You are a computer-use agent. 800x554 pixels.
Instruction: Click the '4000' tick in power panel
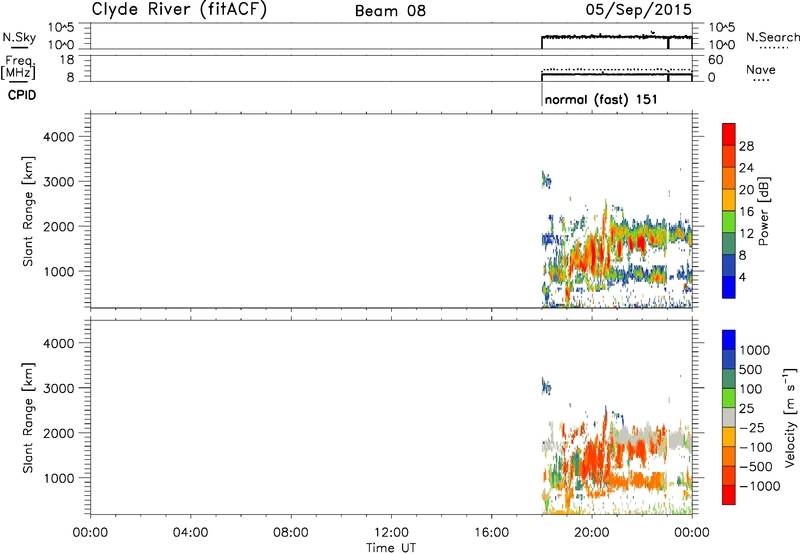click(58, 137)
